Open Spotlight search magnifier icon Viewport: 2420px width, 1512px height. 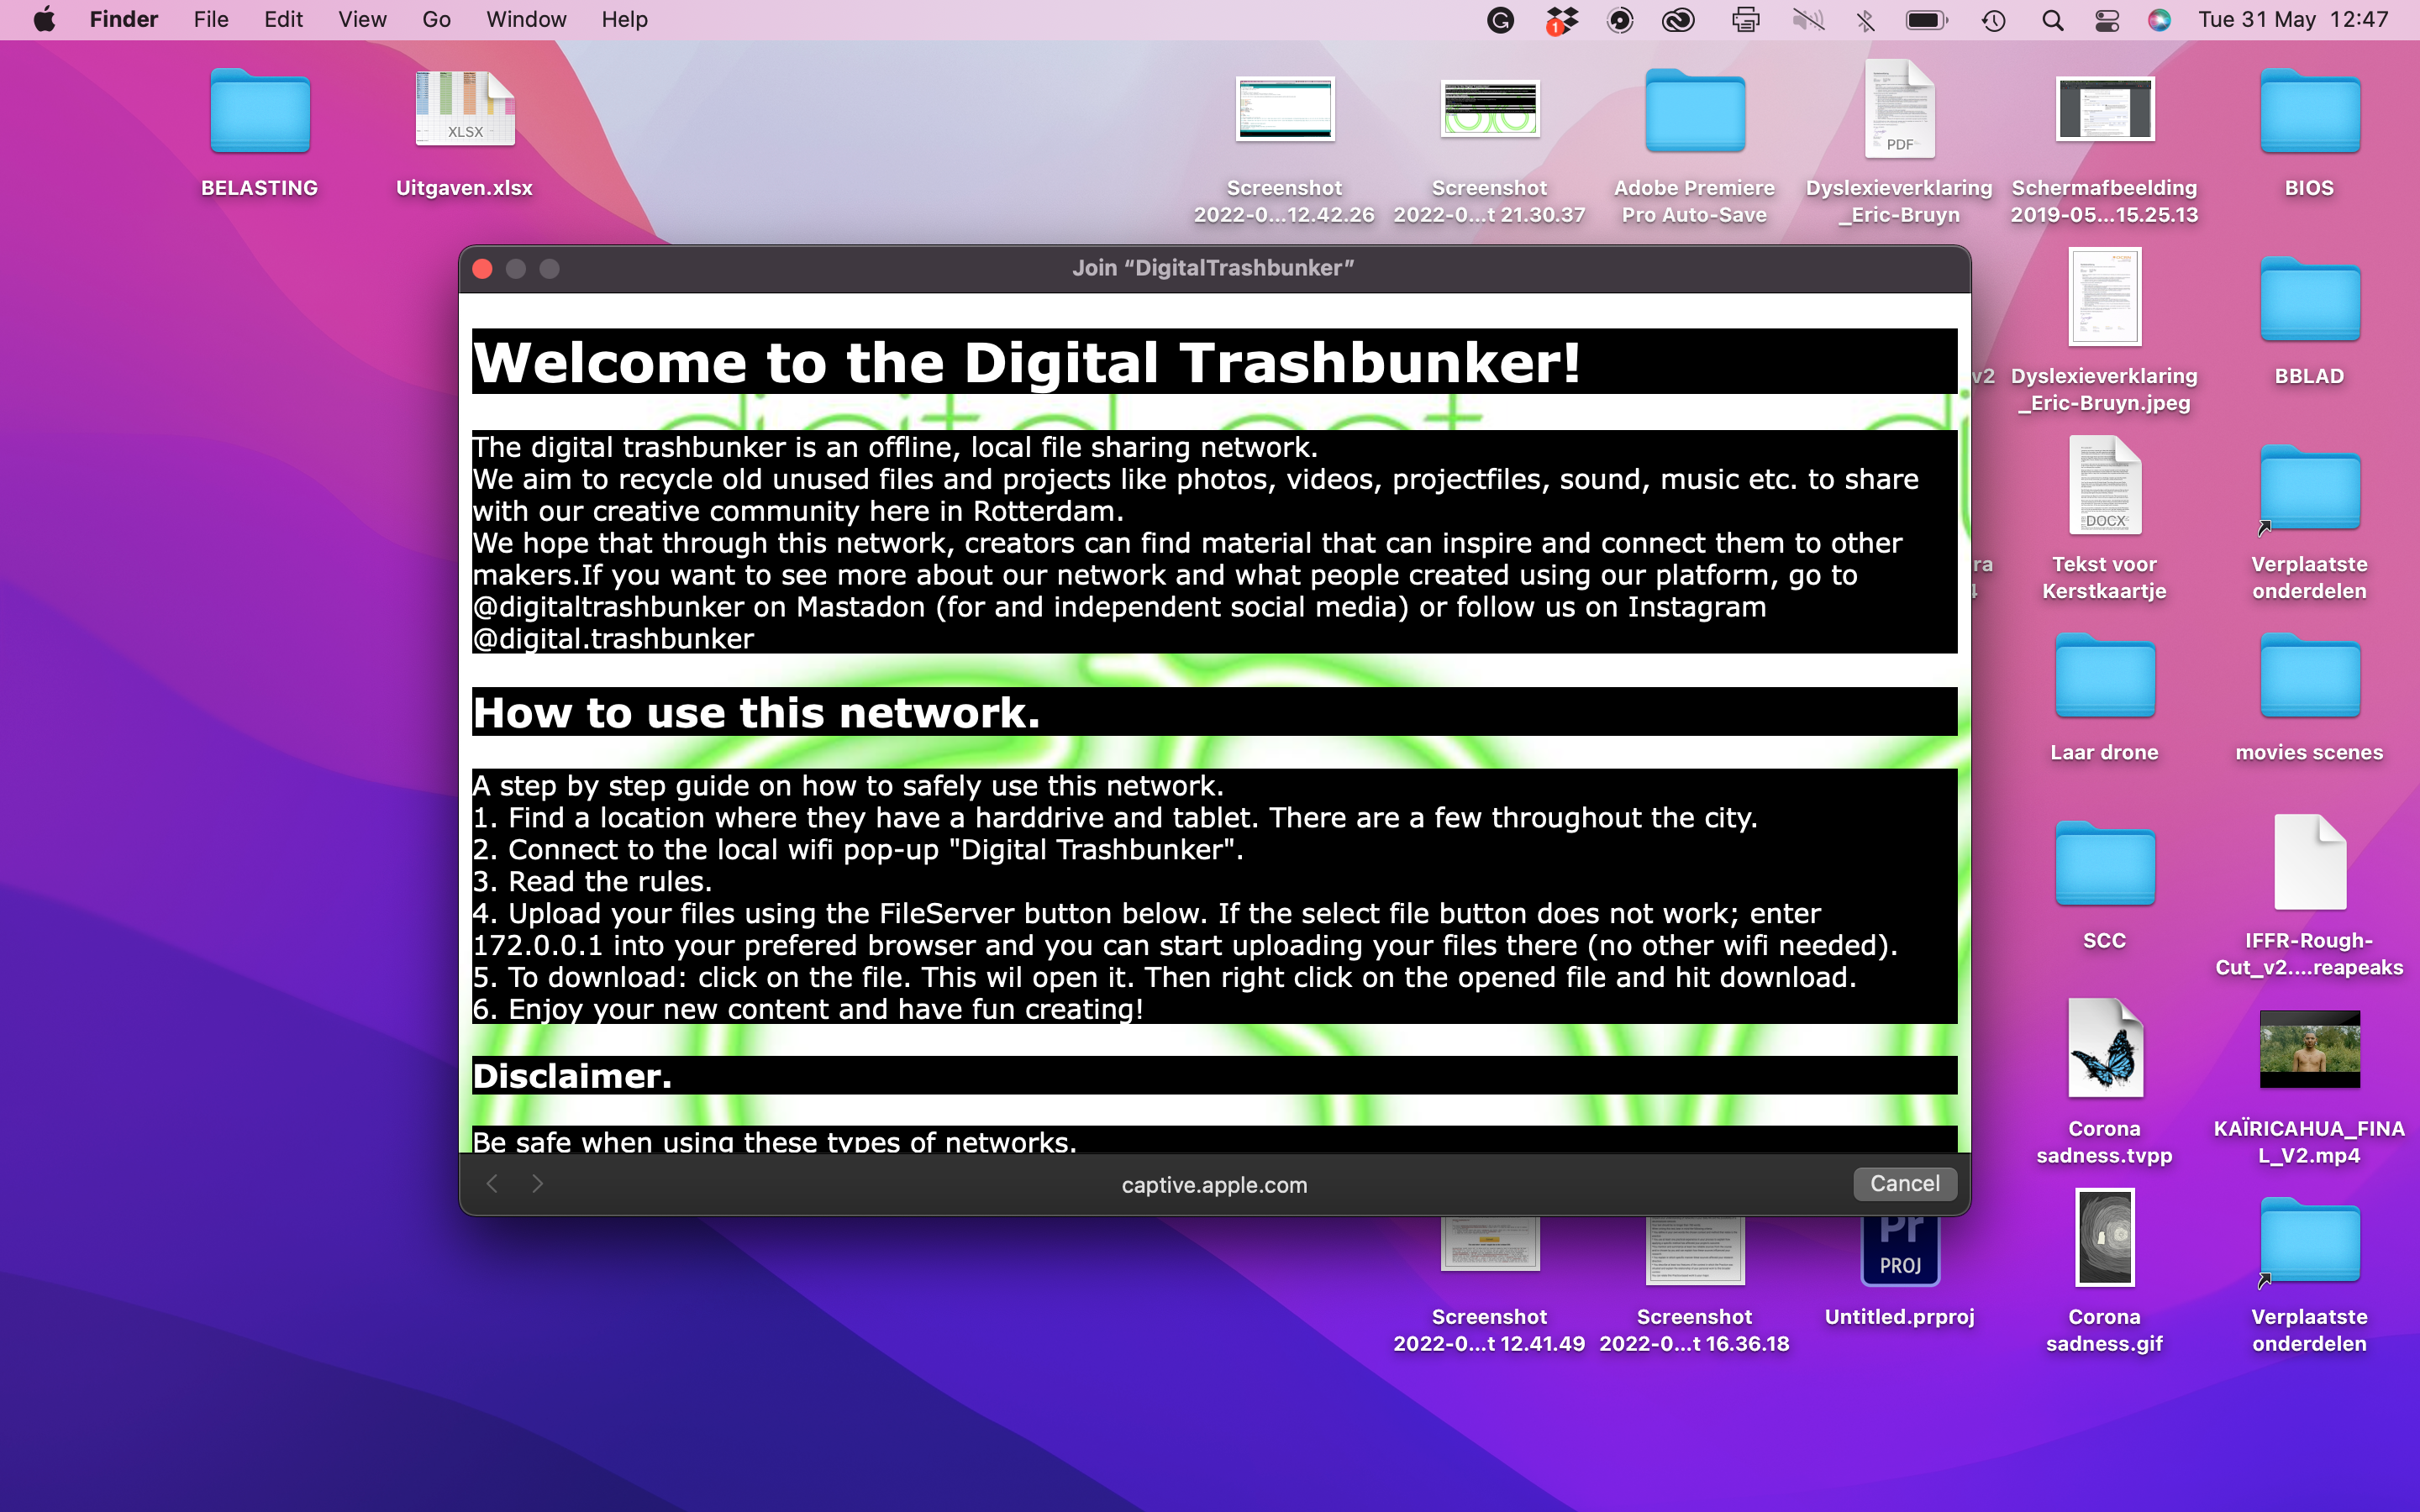point(2052,20)
